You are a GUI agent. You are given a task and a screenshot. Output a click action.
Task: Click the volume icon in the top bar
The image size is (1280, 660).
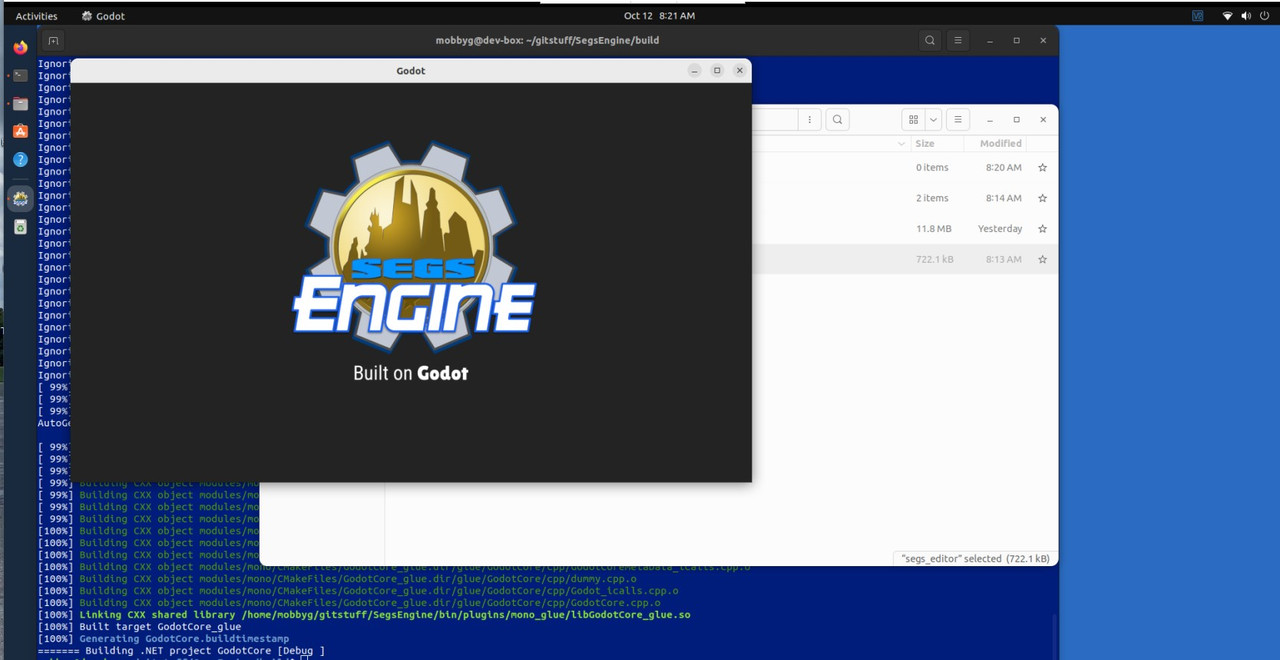pyautogui.click(x=1246, y=16)
